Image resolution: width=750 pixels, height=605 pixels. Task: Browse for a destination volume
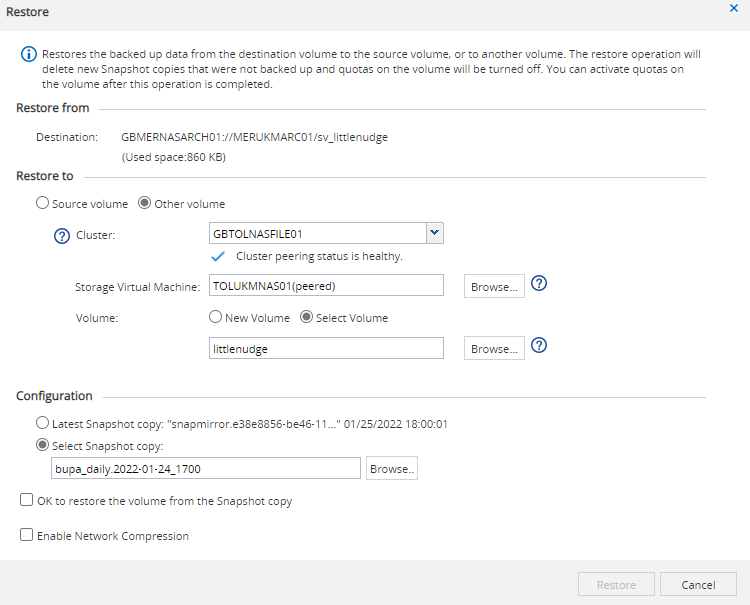[494, 348]
